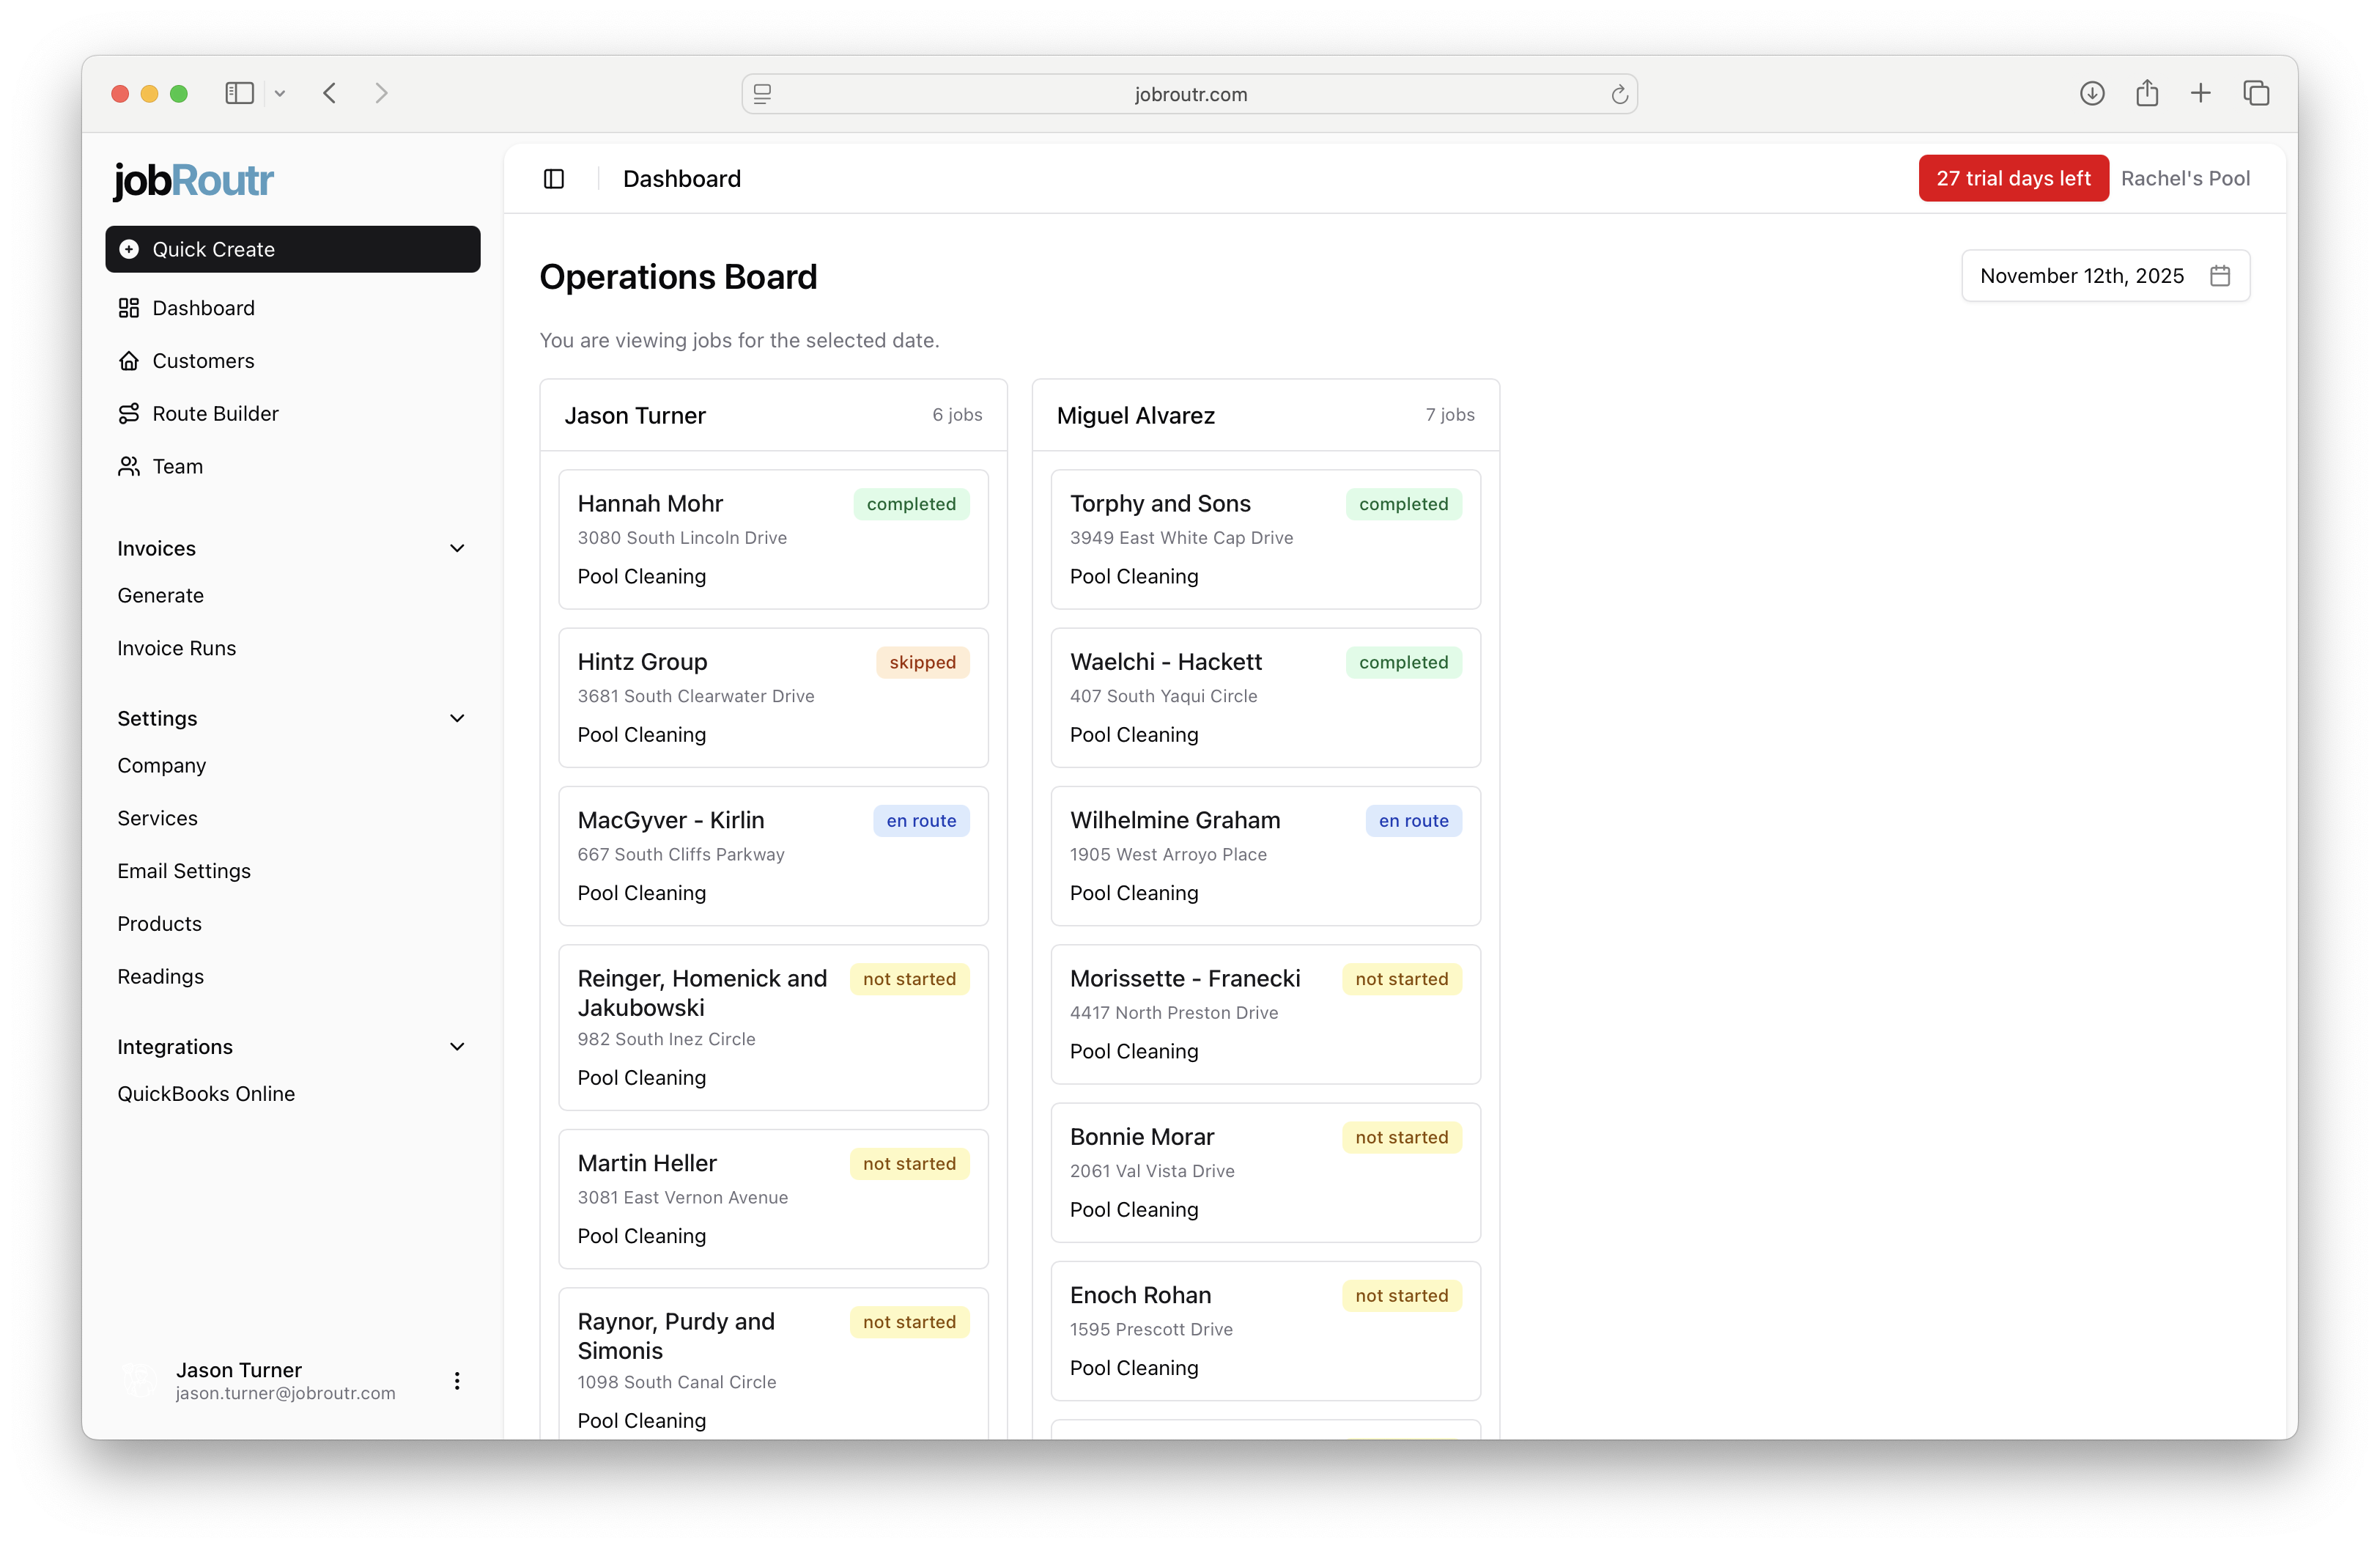Collapse the Integrations section chevron
This screenshot has width=2380, height=1548.
(x=457, y=1047)
